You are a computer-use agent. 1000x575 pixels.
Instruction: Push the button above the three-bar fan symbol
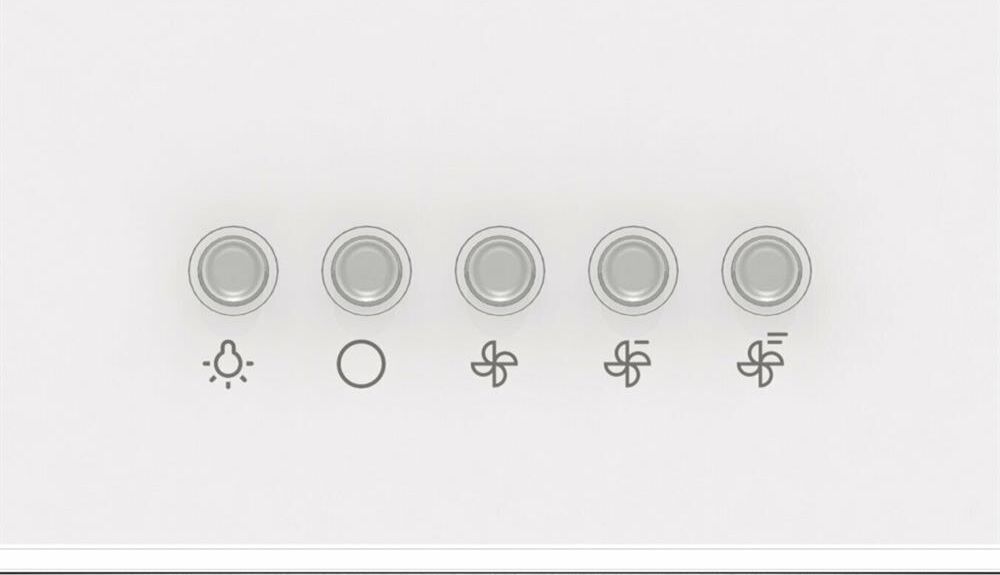click(x=767, y=271)
